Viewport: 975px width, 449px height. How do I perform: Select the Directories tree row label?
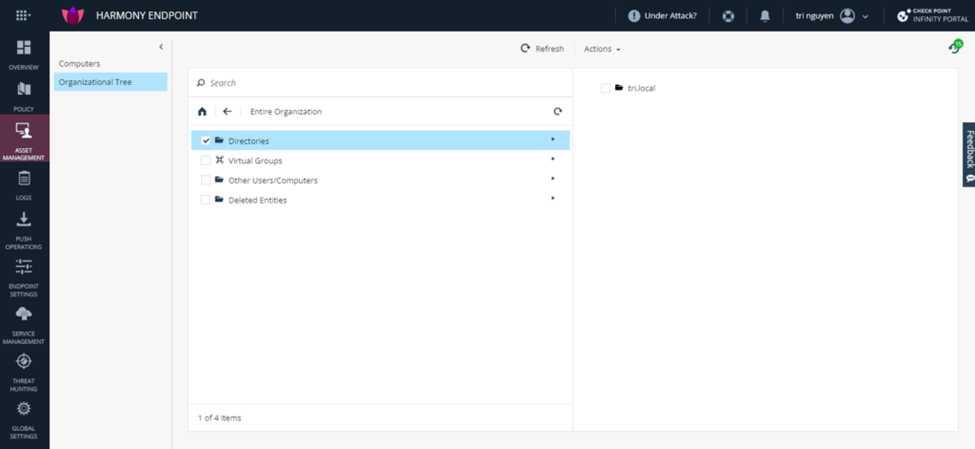coord(249,141)
